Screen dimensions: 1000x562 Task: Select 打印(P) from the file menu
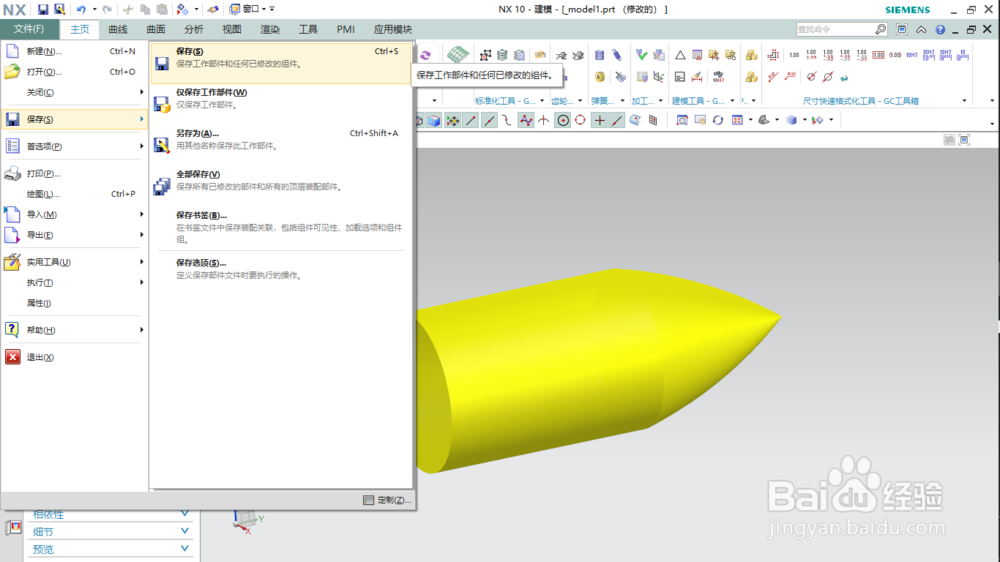[x=74, y=173]
